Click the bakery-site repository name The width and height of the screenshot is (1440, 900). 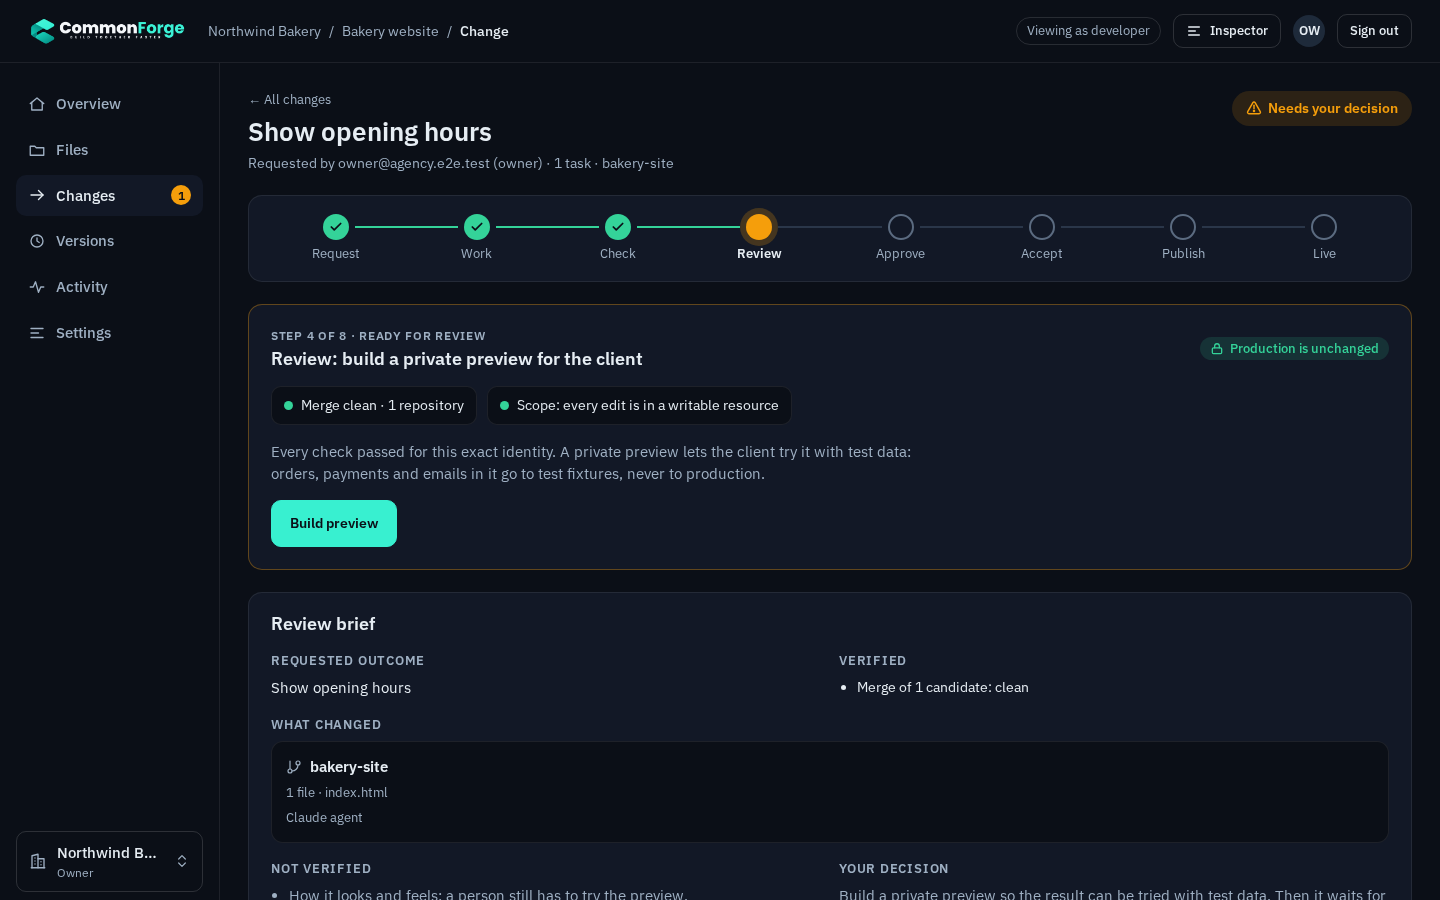tap(349, 767)
